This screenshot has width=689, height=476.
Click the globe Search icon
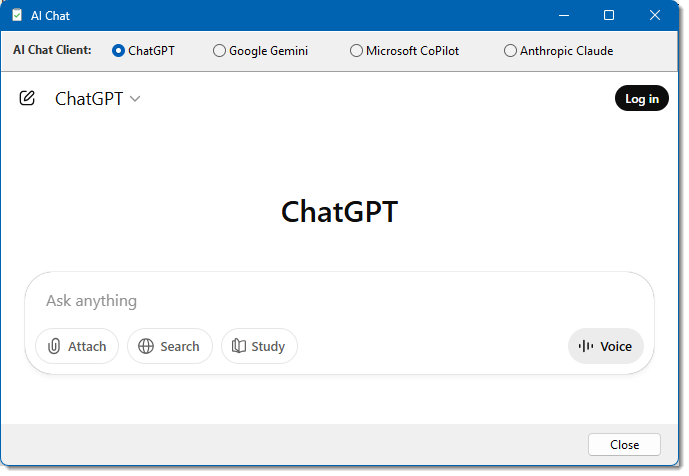point(146,346)
